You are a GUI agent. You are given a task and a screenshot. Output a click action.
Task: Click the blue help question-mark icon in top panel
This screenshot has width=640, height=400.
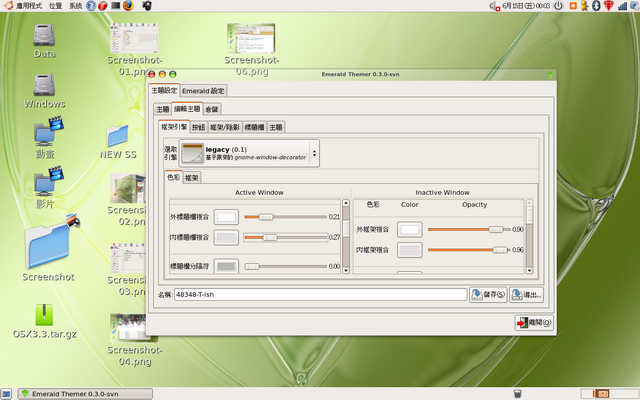coord(91,6)
